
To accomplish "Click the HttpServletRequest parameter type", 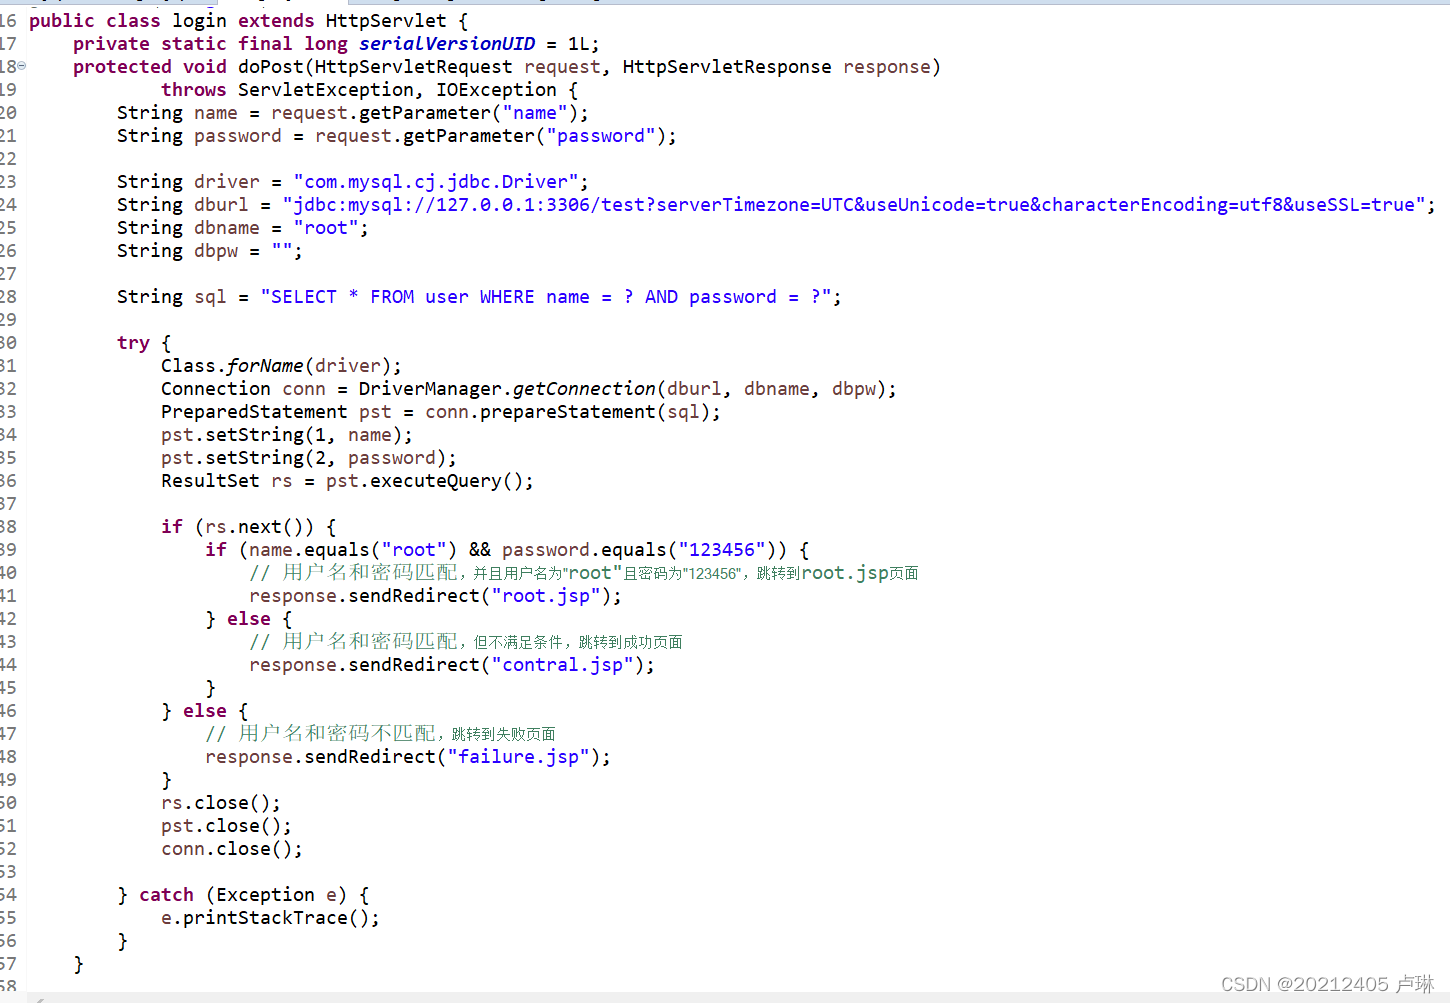I will pyautogui.click(x=414, y=67).
